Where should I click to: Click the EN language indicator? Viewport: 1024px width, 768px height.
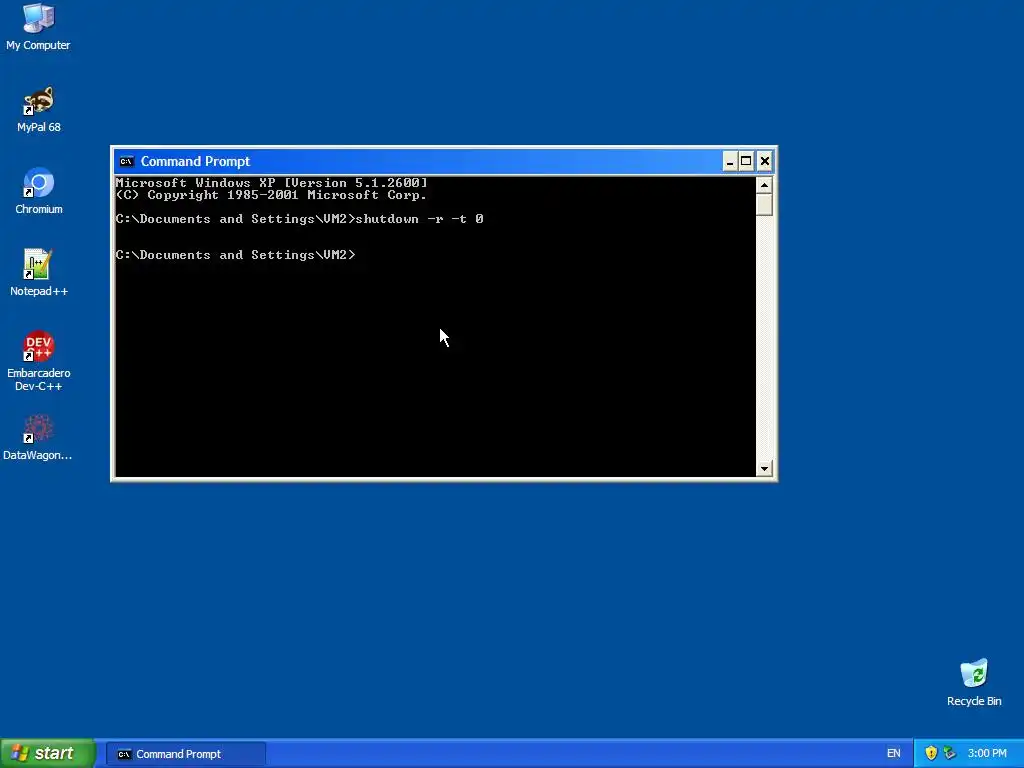coord(893,753)
